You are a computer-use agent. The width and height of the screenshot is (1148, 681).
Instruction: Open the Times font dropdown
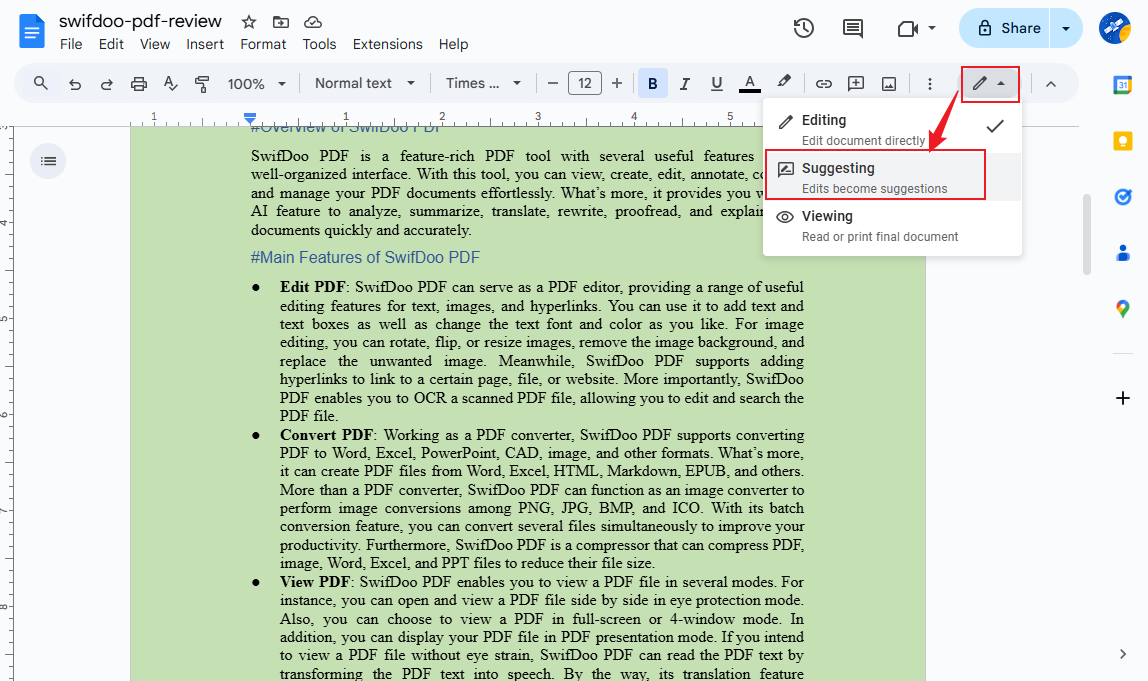pos(484,83)
